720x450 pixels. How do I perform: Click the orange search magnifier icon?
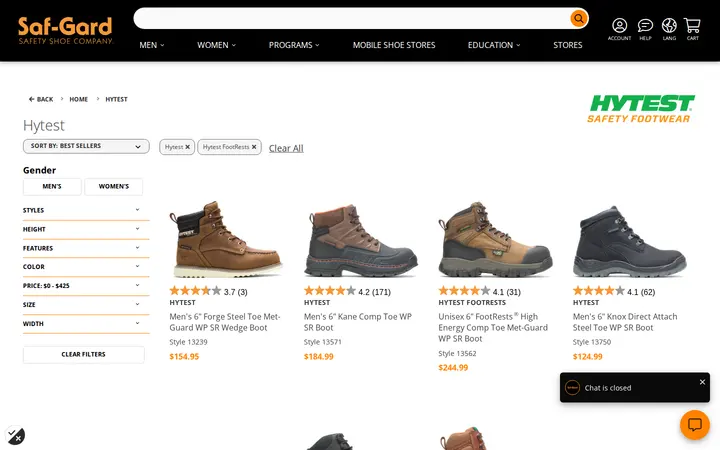tap(579, 18)
